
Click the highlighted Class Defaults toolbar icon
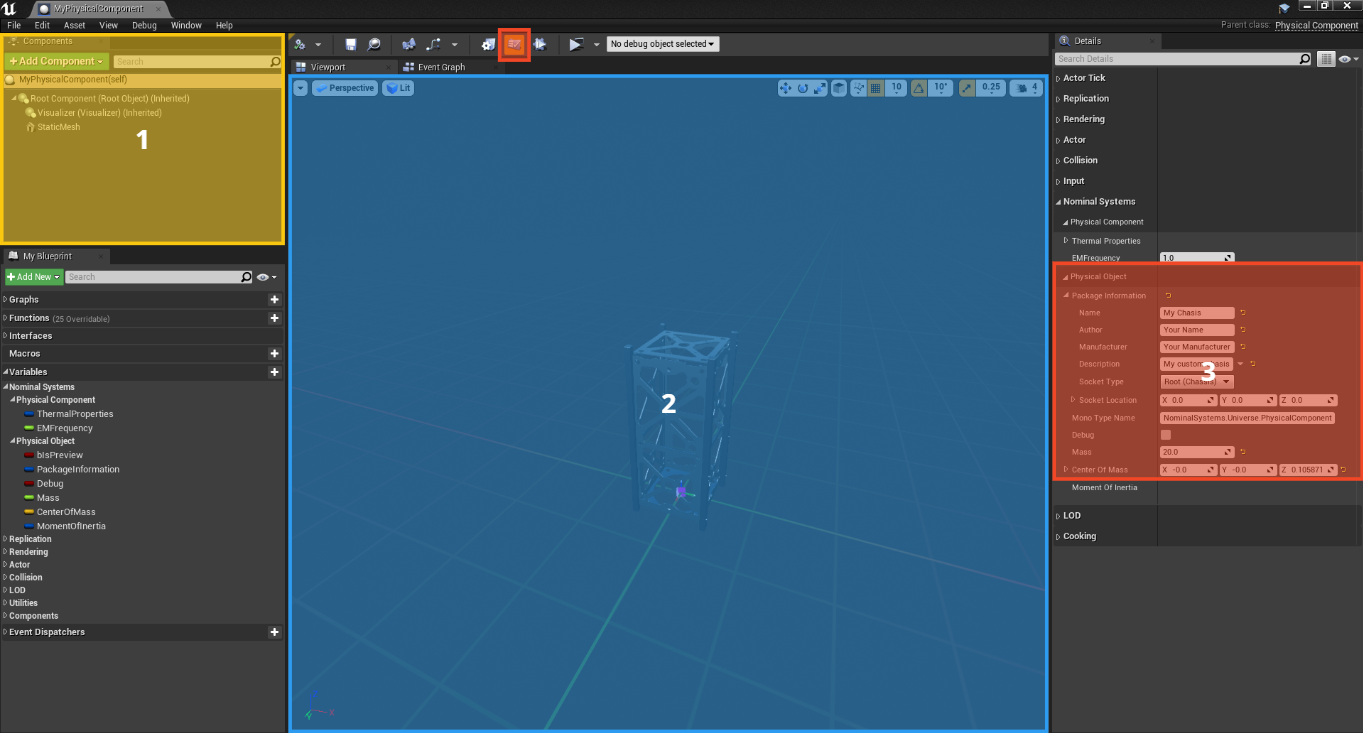click(x=514, y=44)
